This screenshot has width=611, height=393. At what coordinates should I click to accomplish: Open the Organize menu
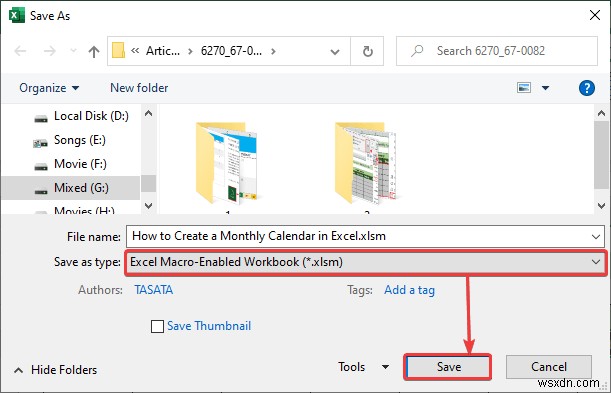(x=49, y=88)
